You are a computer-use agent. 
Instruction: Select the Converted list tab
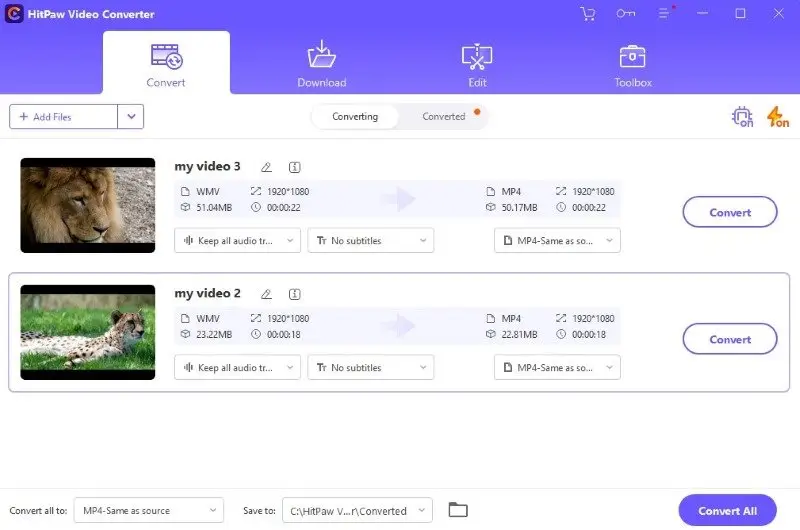(444, 116)
